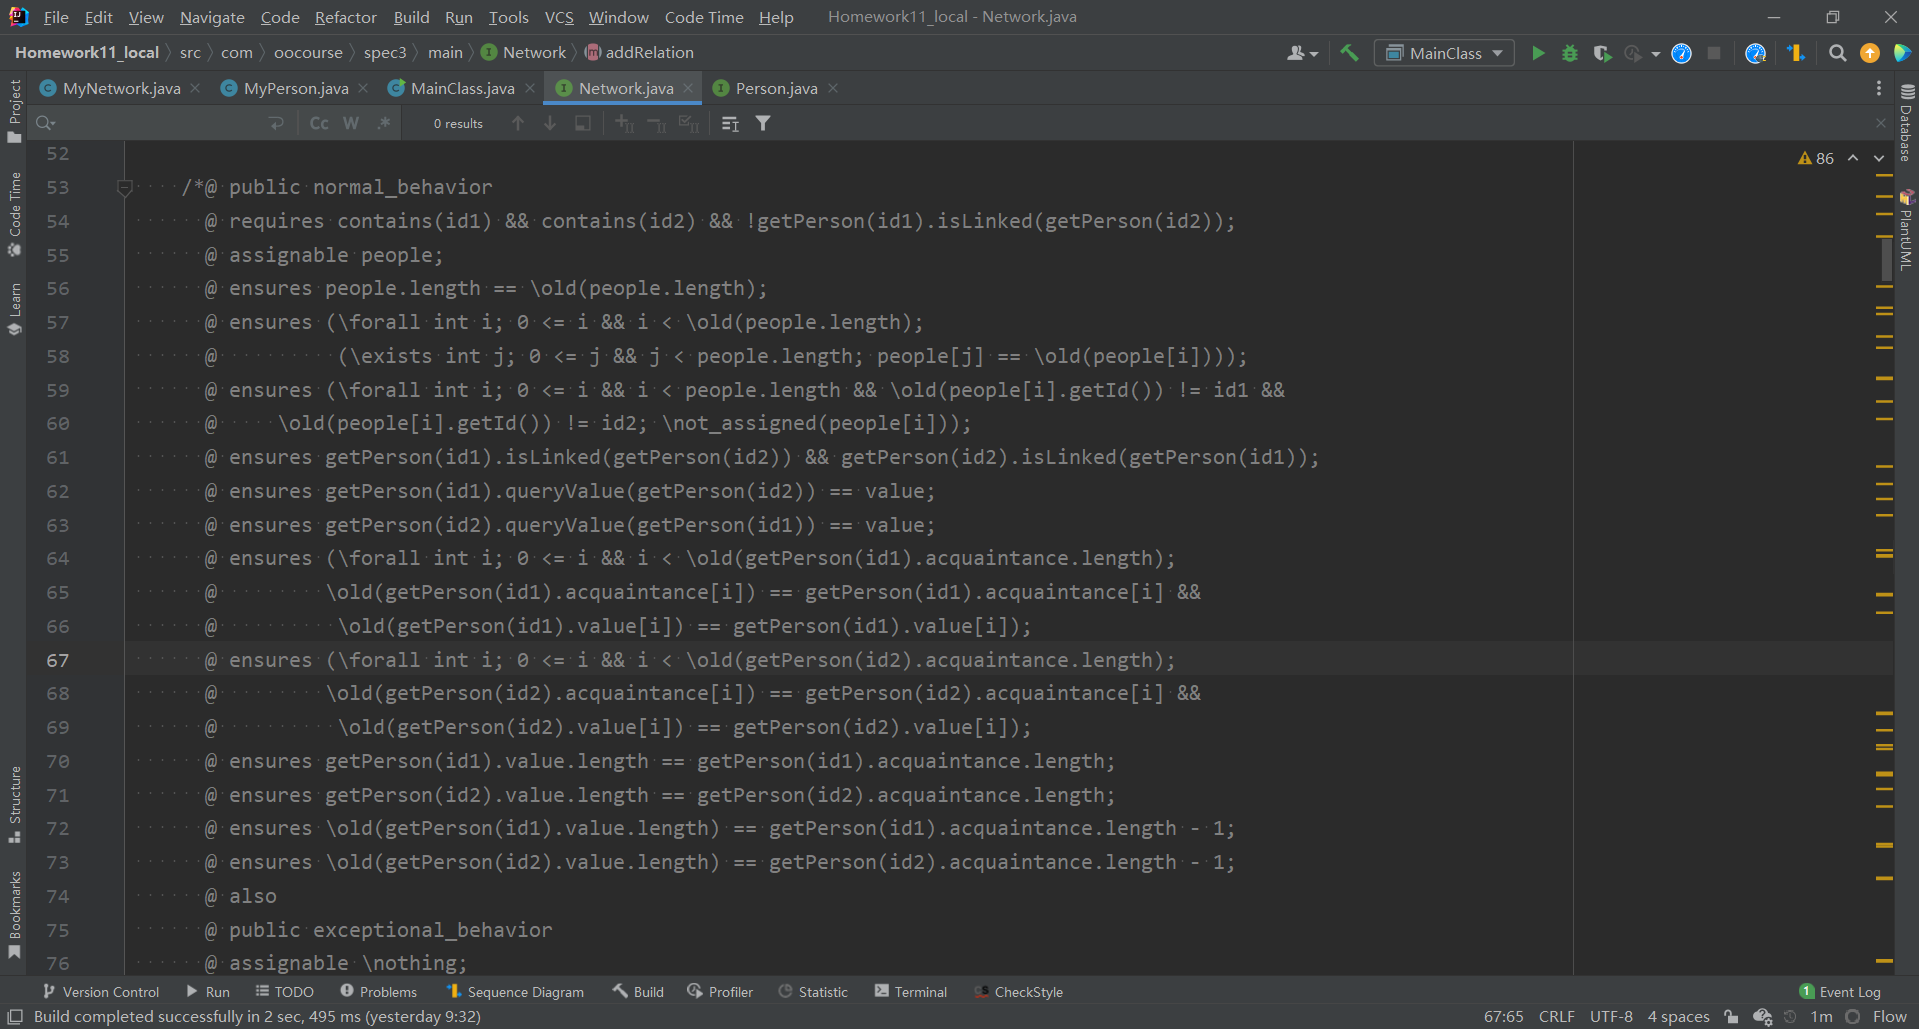This screenshot has width=1919, height=1029.
Task: Open the Sequence Diagram toolbar icon
Action: pyautogui.click(x=1796, y=53)
